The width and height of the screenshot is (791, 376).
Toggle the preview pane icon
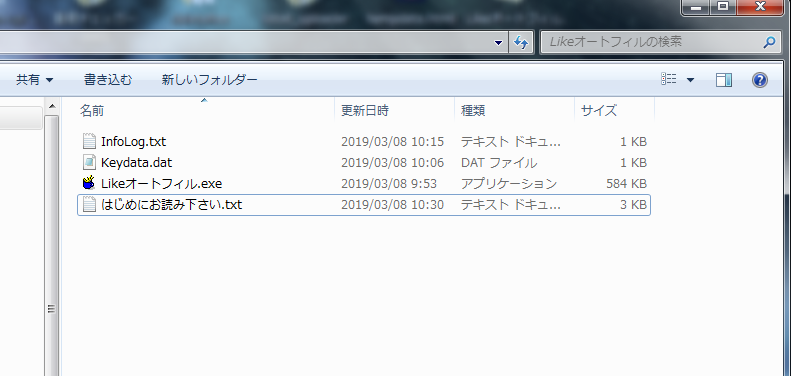coord(724,80)
